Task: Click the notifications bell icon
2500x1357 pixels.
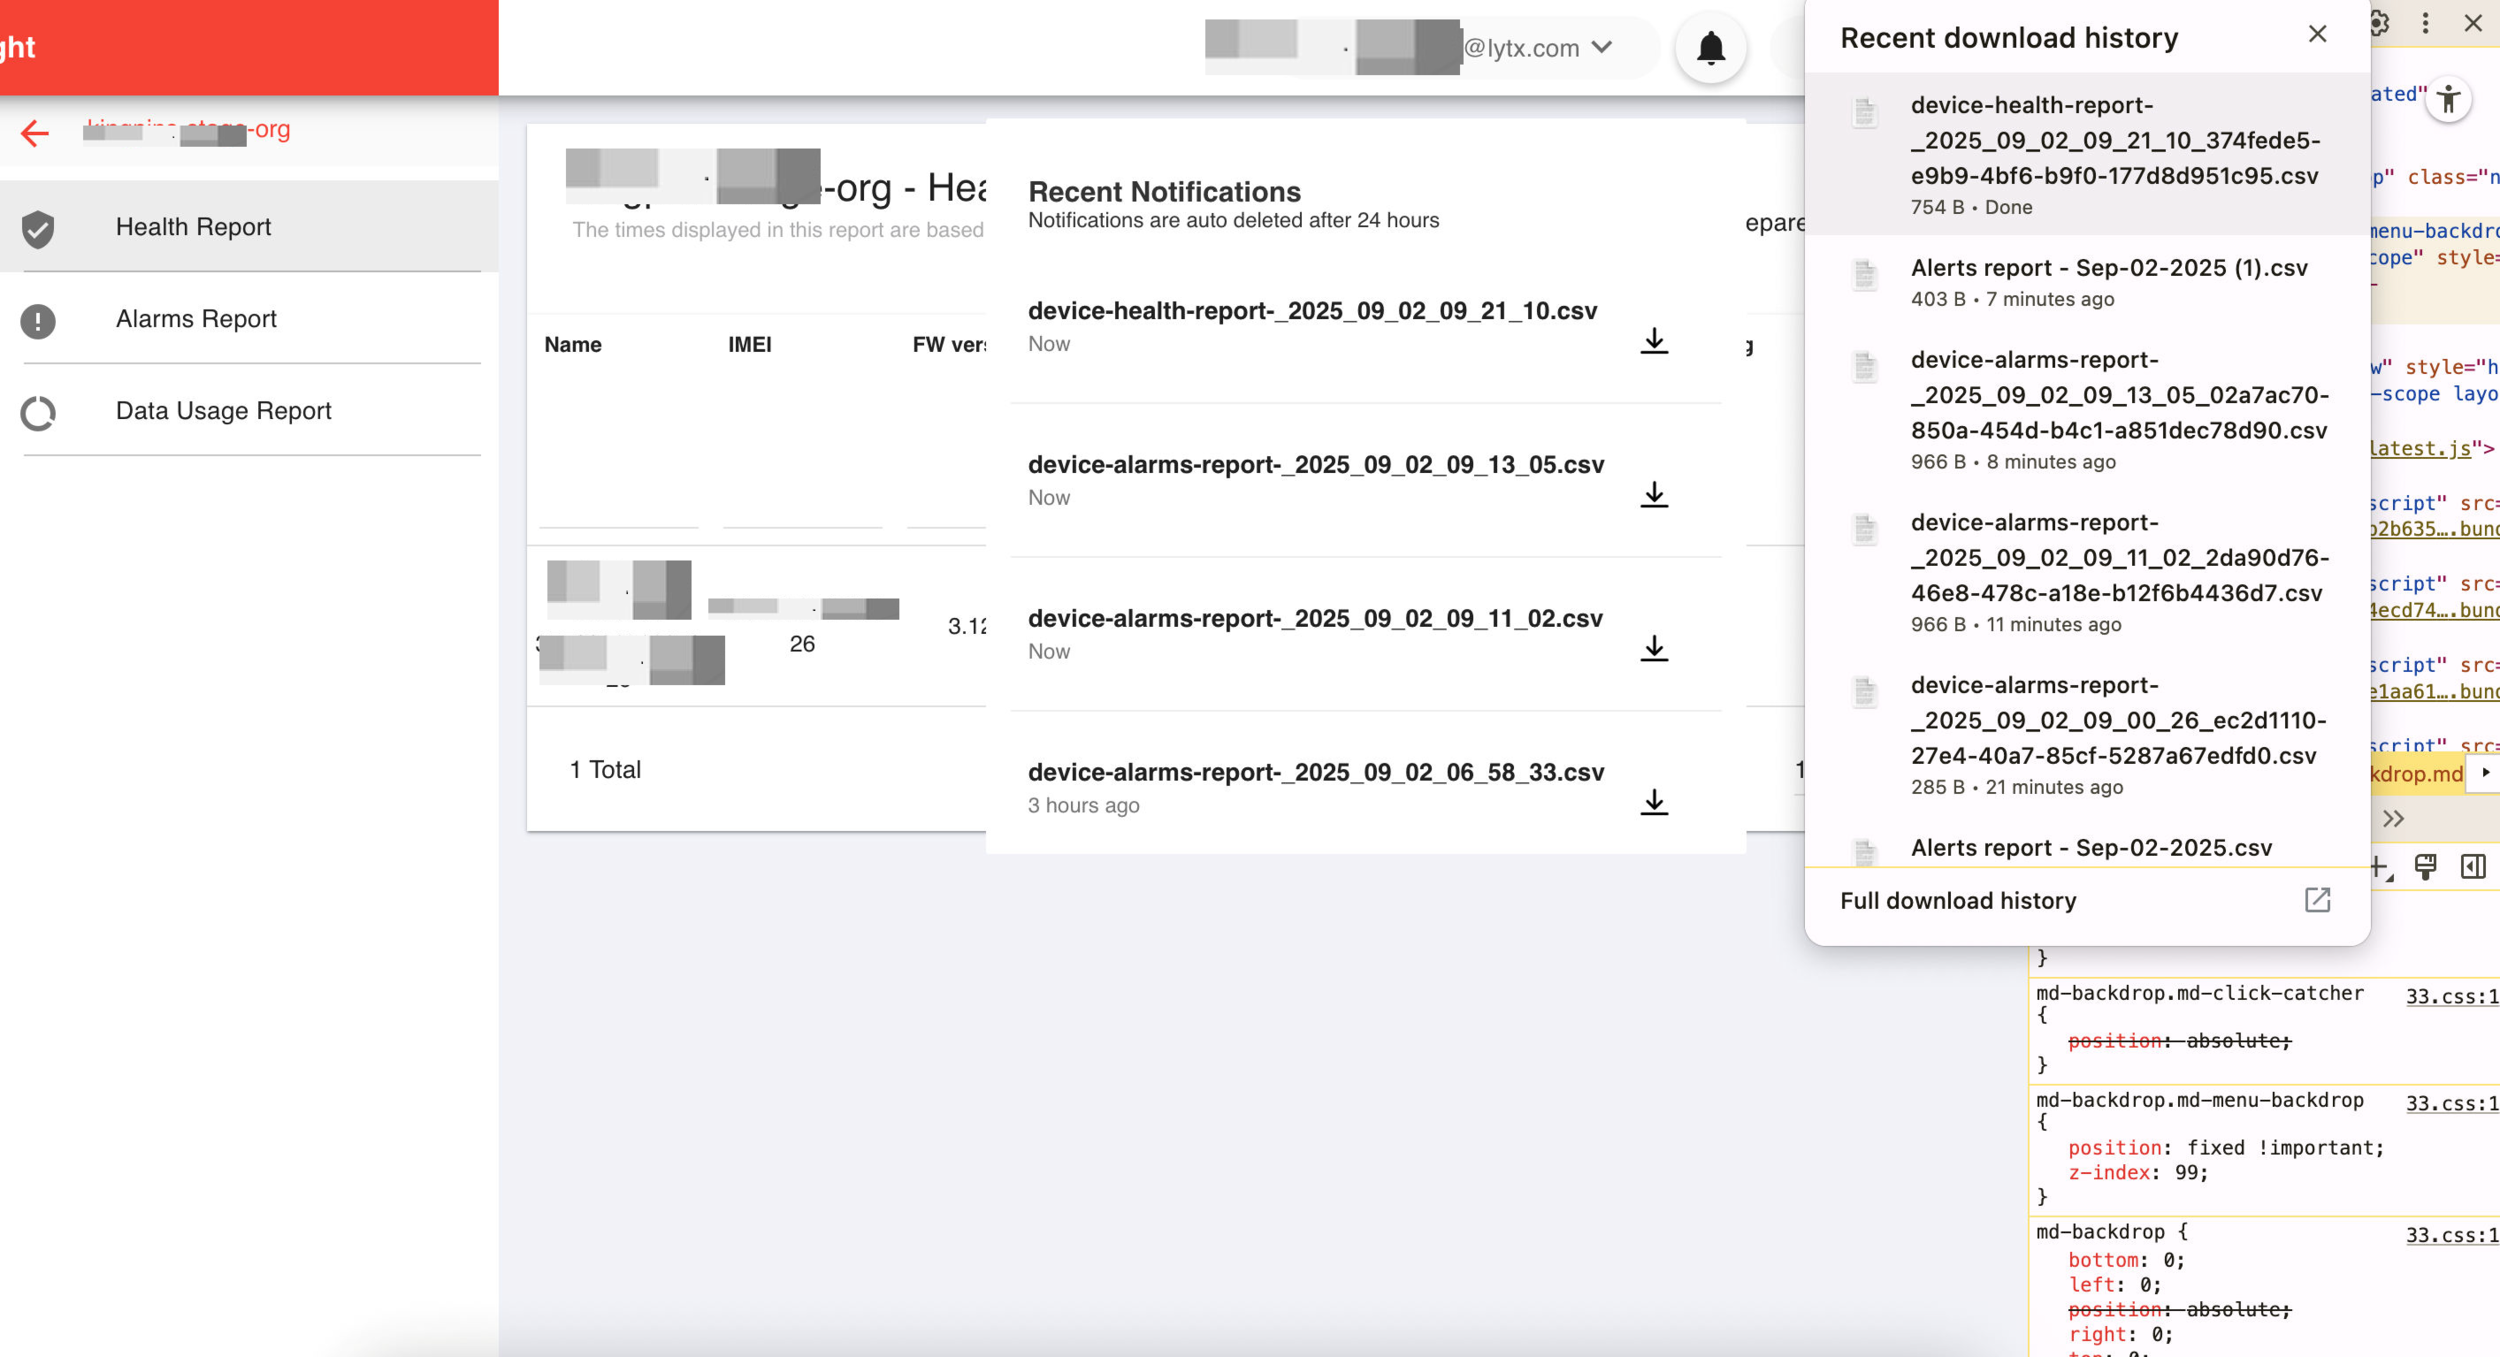Action: click(1710, 47)
